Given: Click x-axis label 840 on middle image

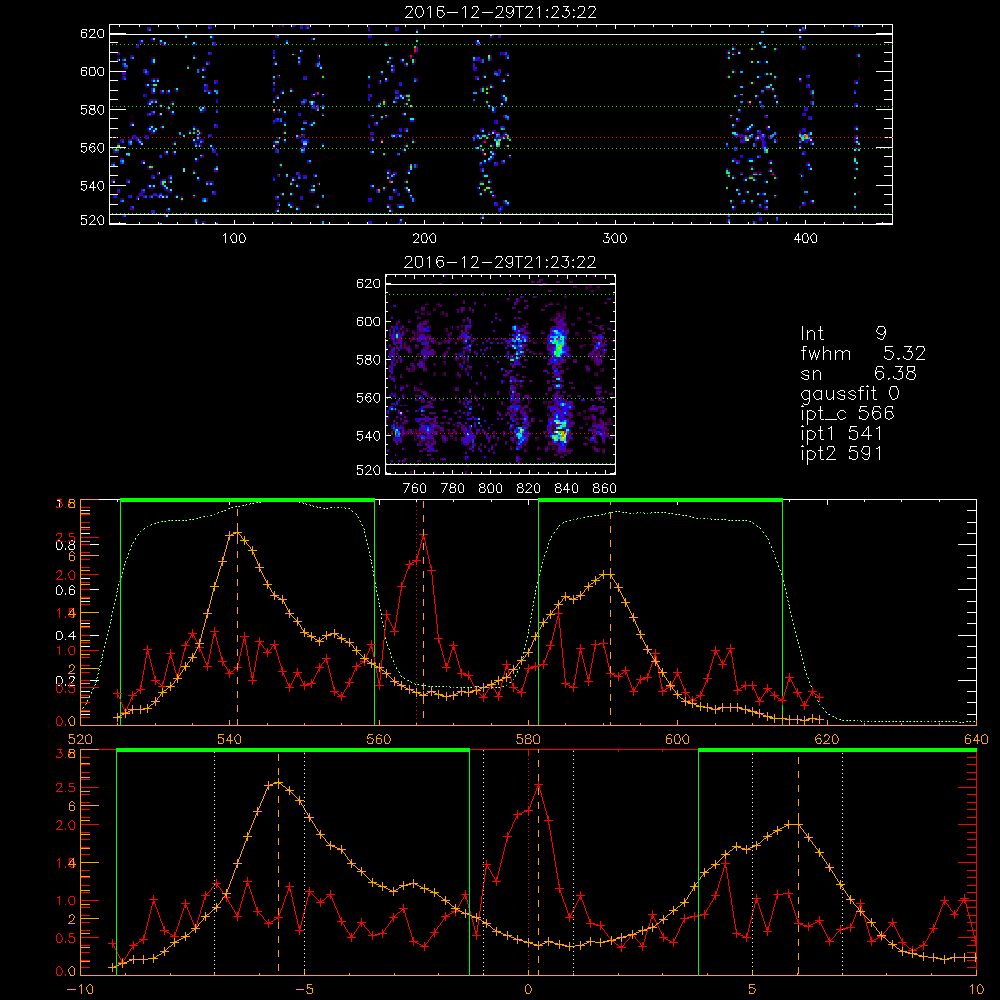Looking at the screenshot, I should pyautogui.click(x=566, y=489).
